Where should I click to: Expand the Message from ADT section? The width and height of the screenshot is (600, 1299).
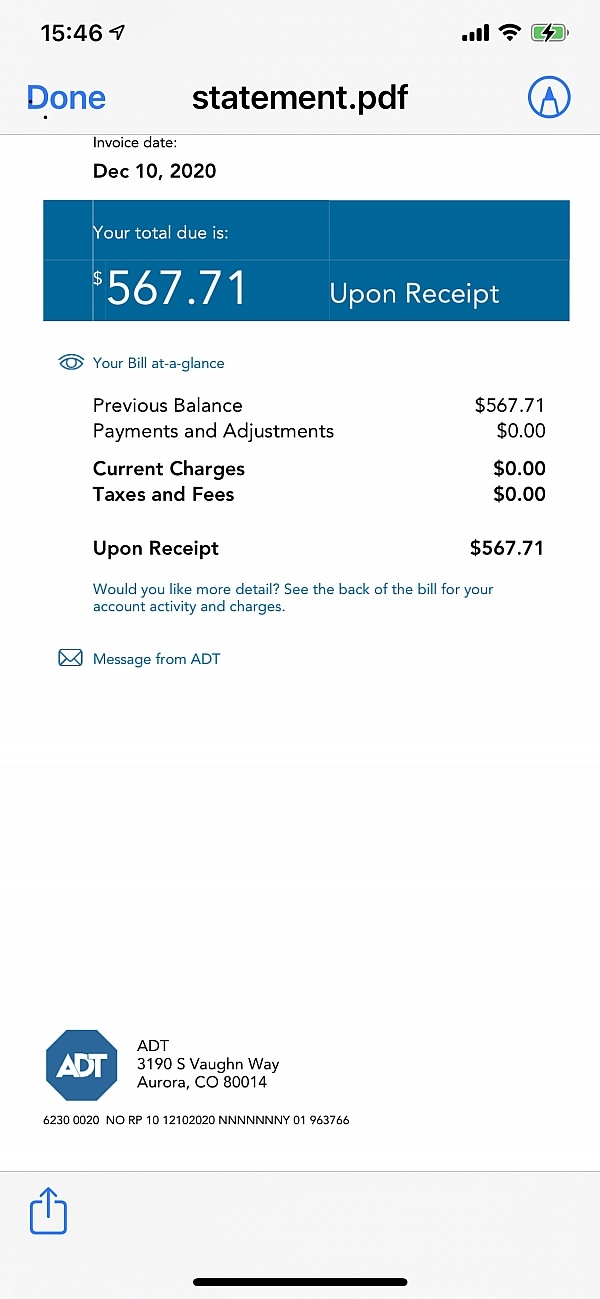tap(157, 658)
